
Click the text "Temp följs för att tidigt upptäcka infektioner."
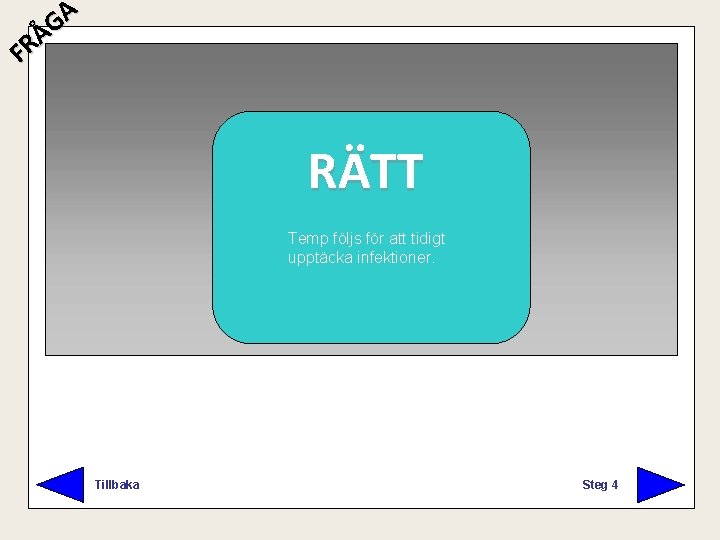pyautogui.click(x=366, y=248)
